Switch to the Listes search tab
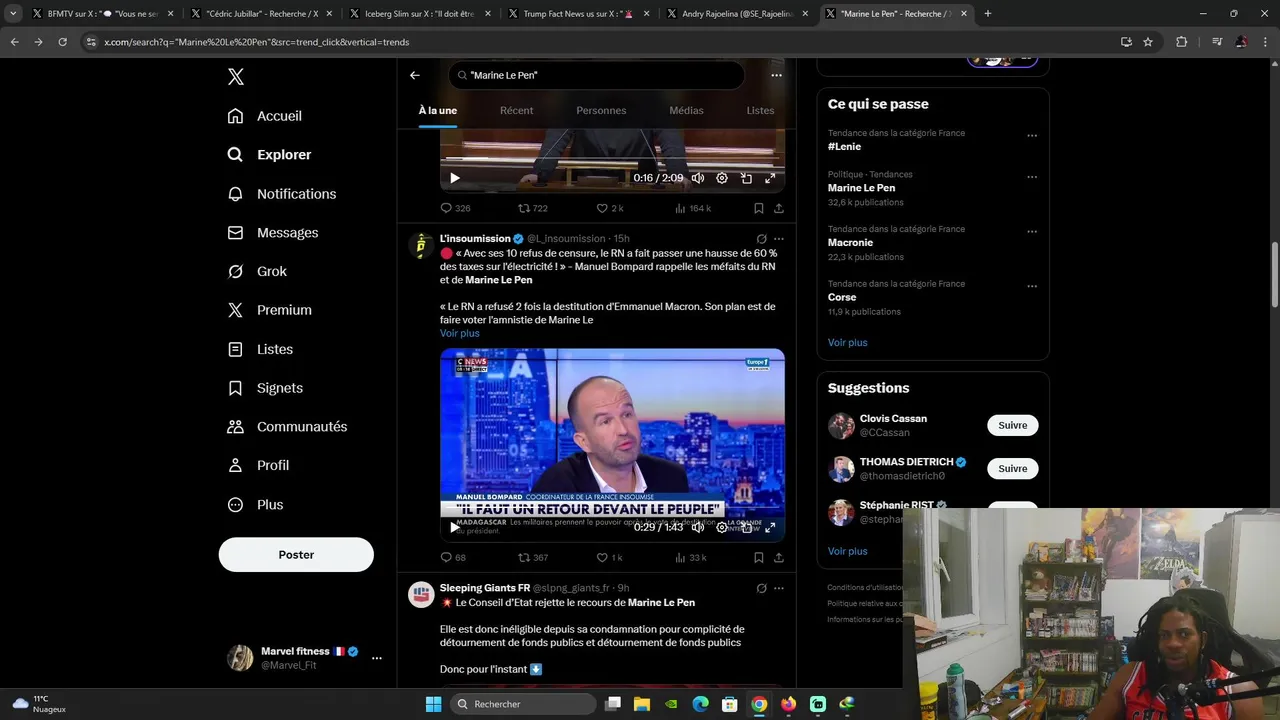 (x=760, y=111)
